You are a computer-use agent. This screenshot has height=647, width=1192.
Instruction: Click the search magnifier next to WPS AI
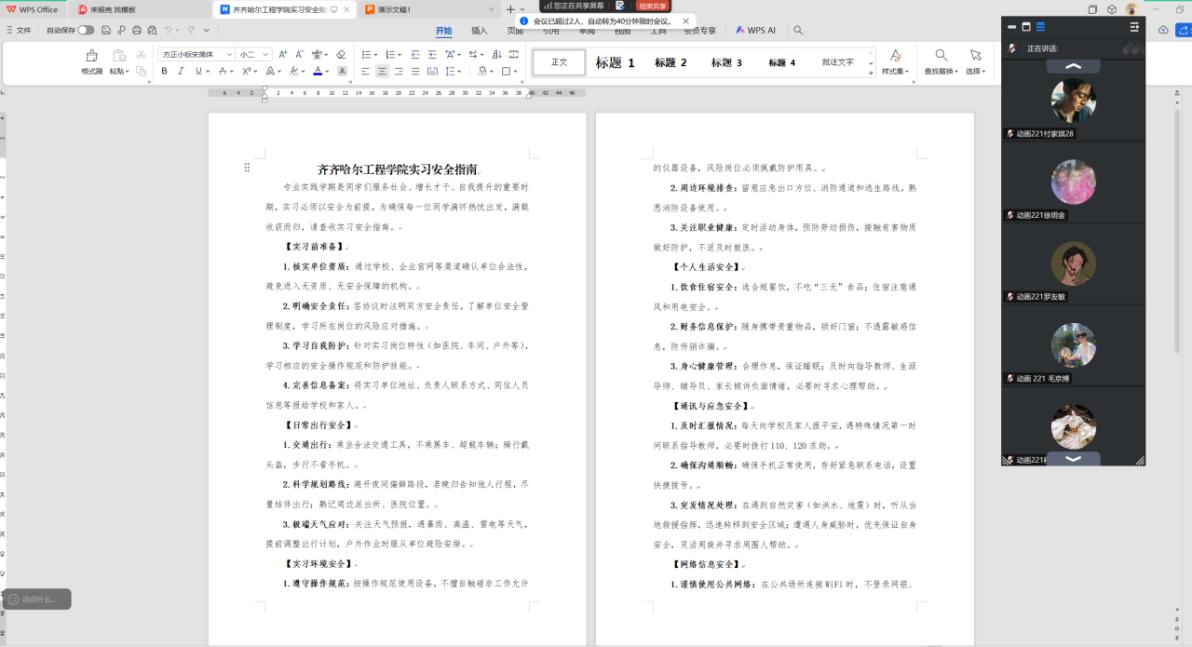[798, 30]
